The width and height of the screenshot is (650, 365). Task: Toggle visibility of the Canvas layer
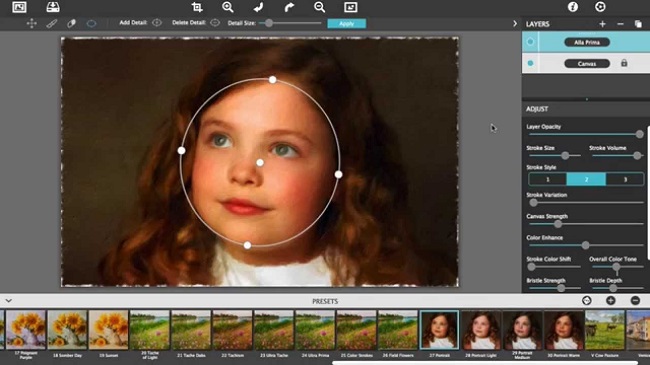[530, 63]
